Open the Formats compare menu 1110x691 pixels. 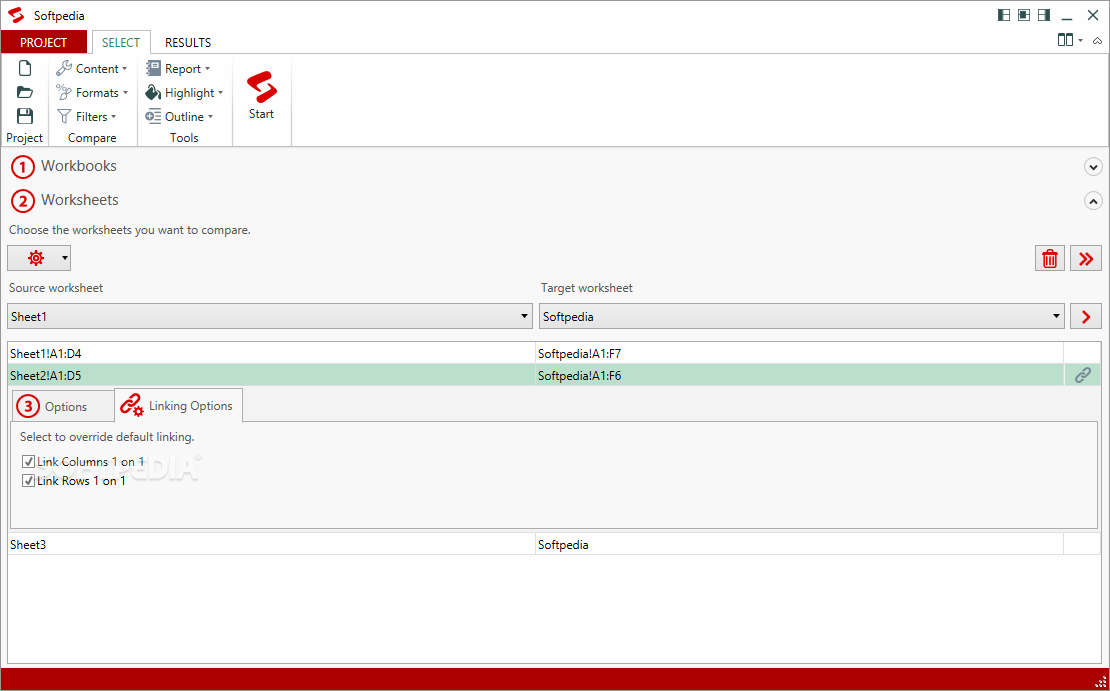pos(92,93)
